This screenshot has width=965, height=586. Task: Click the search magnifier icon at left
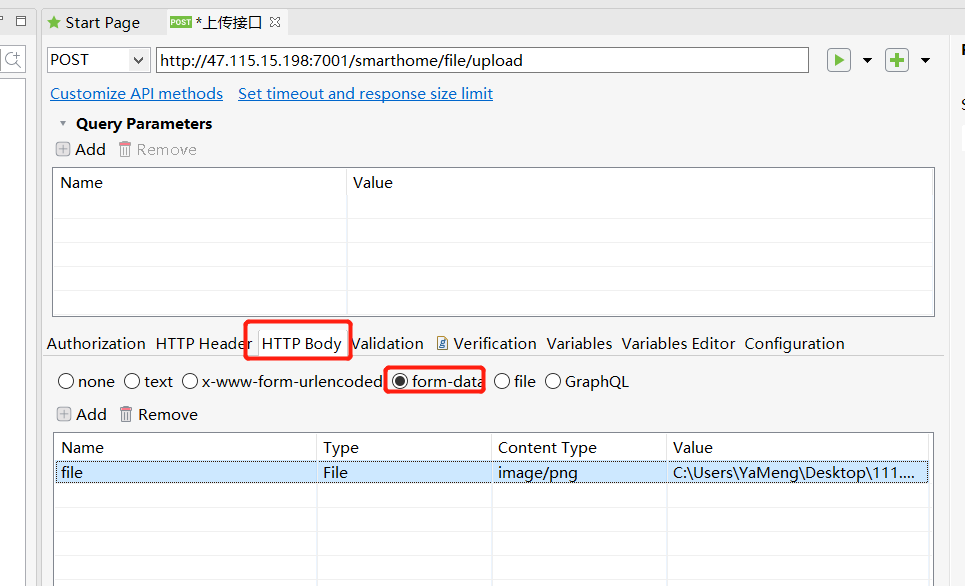point(14,60)
